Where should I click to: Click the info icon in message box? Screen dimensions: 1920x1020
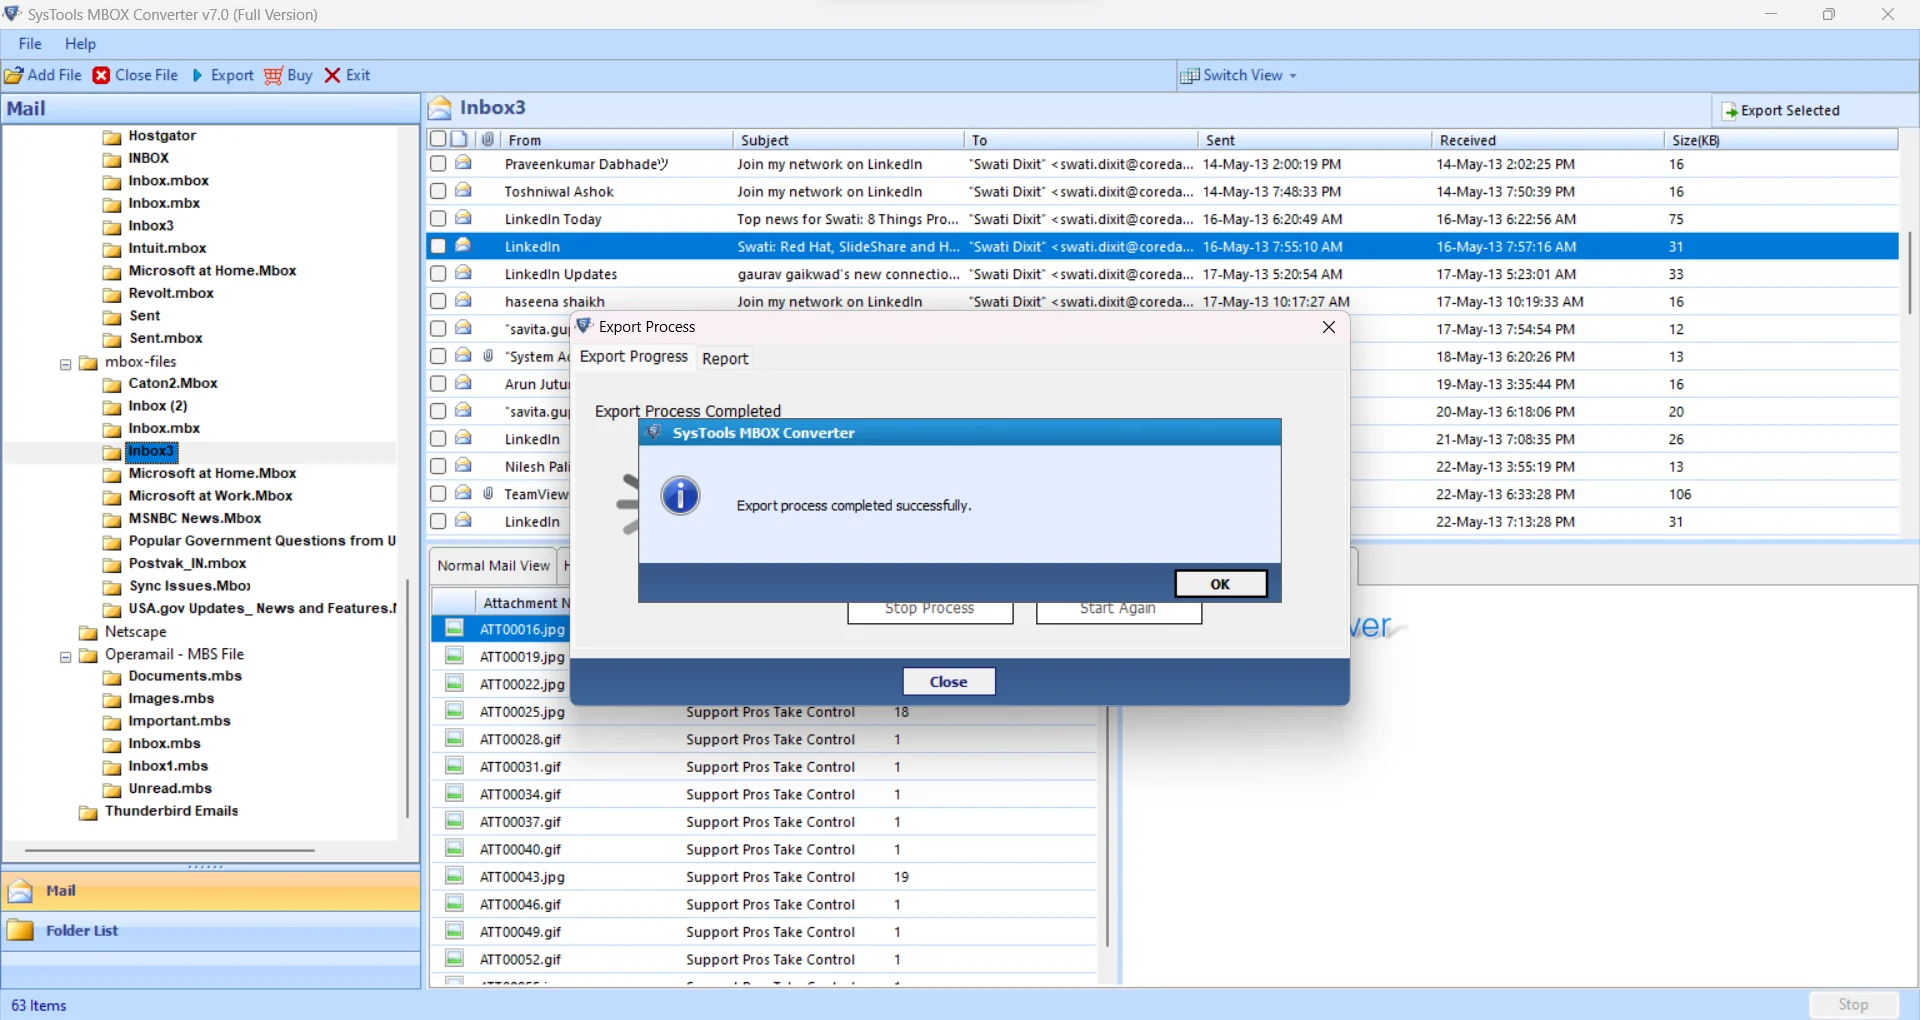tap(681, 496)
